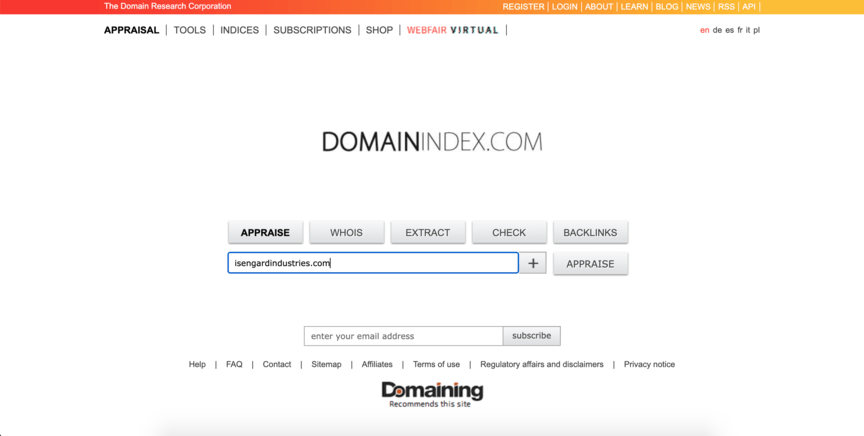
Task: Click the LOGIN link
Action: pyautogui.click(x=565, y=7)
